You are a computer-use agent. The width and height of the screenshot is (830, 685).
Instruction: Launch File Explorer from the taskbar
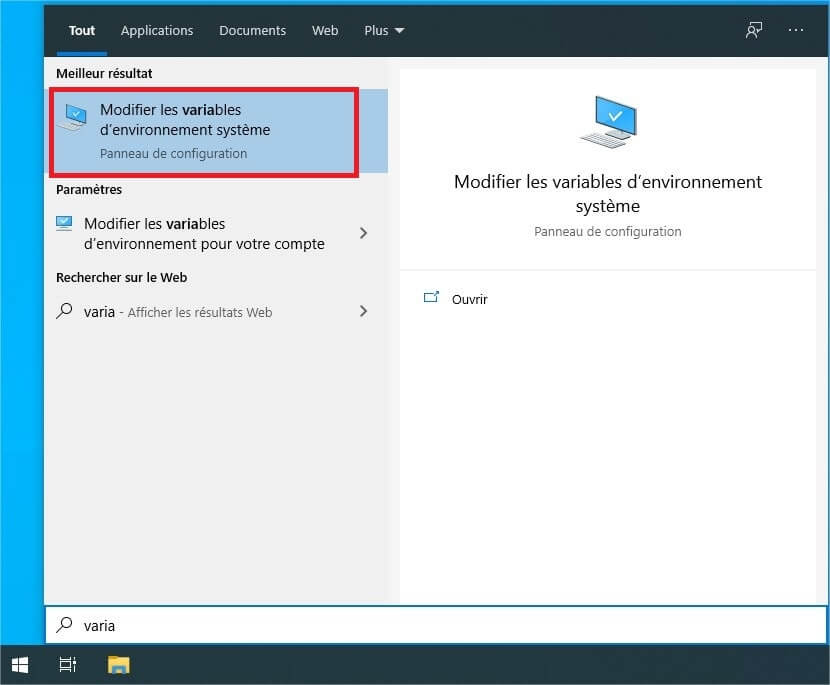[119, 664]
